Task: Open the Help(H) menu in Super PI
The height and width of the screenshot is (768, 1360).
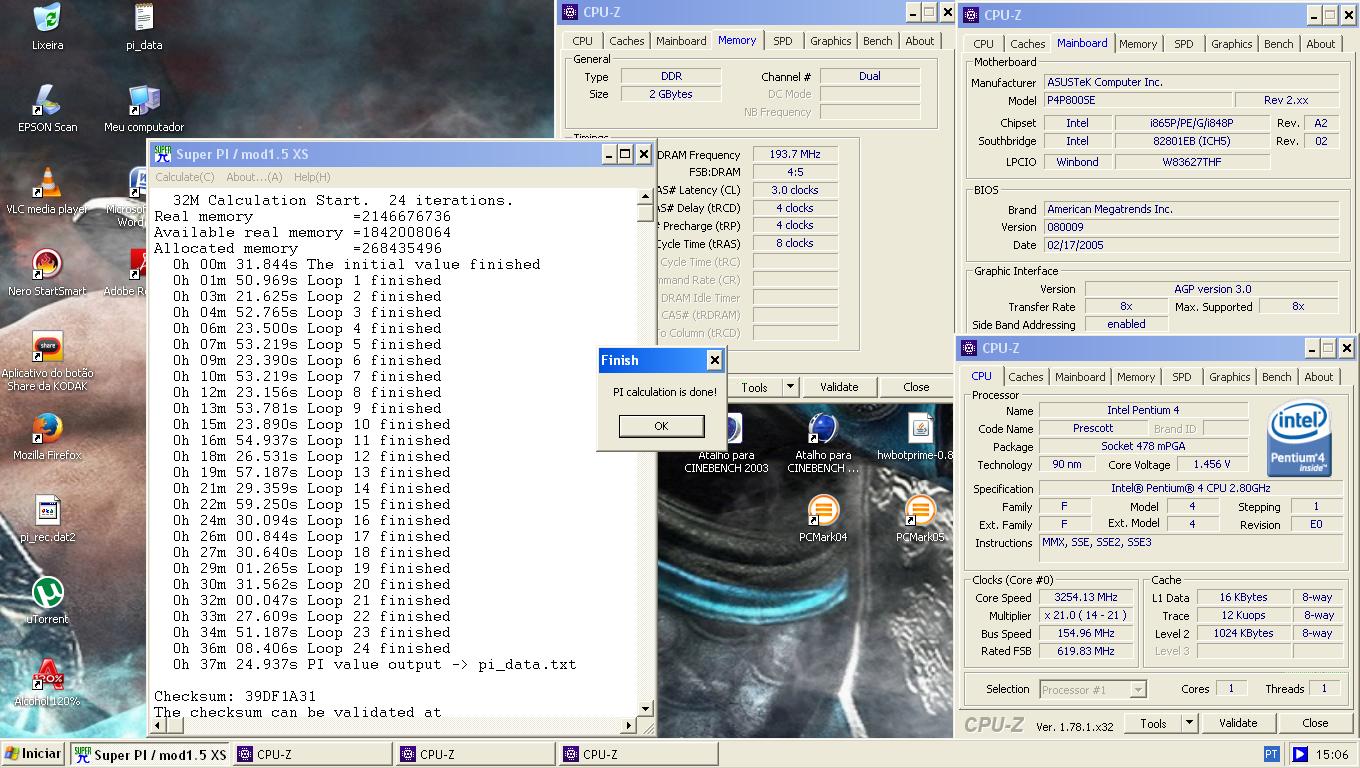Action: tap(312, 177)
